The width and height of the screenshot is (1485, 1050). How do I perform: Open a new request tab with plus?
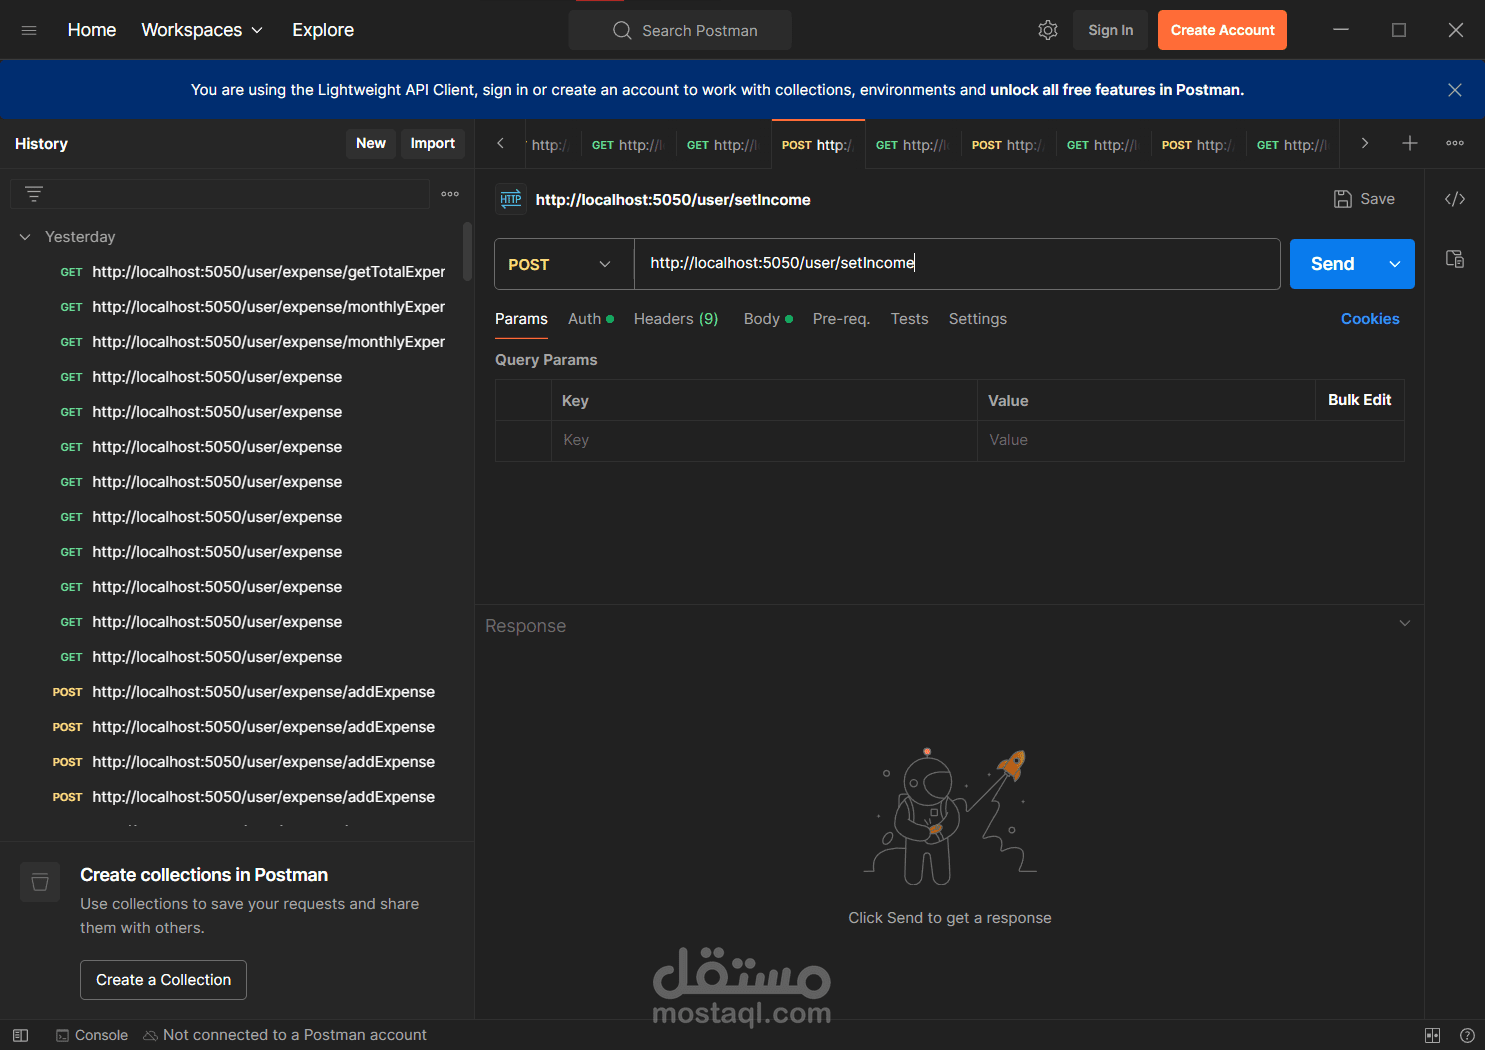pyautogui.click(x=1410, y=143)
